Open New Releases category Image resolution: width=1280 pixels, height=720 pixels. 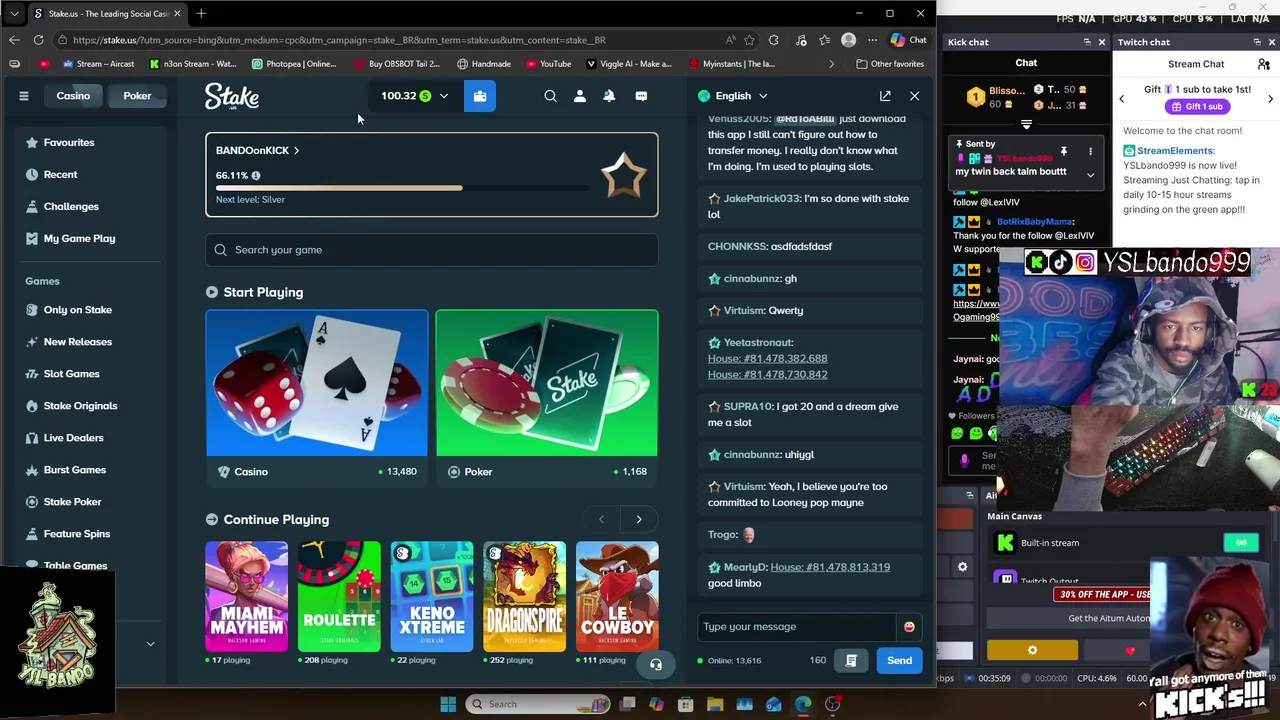[x=77, y=342]
